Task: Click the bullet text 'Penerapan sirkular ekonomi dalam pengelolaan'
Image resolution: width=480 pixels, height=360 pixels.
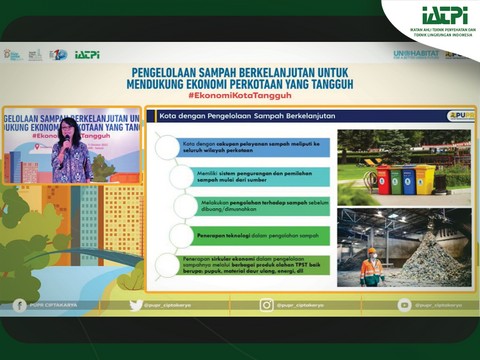Action: (243, 259)
